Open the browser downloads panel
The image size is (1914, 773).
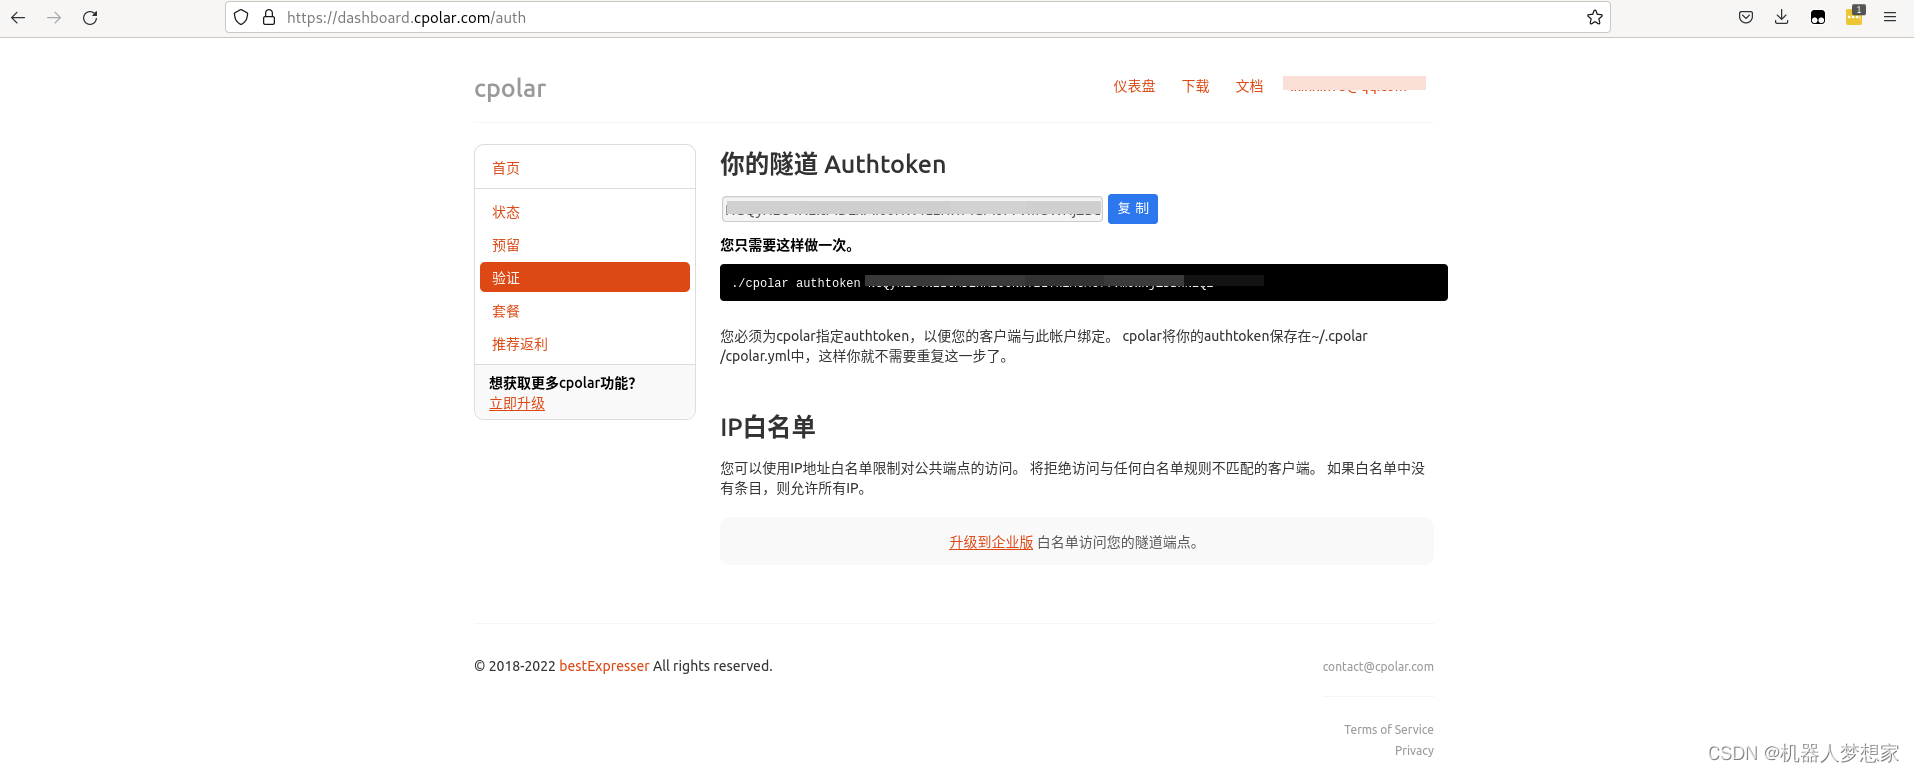[x=1782, y=17]
